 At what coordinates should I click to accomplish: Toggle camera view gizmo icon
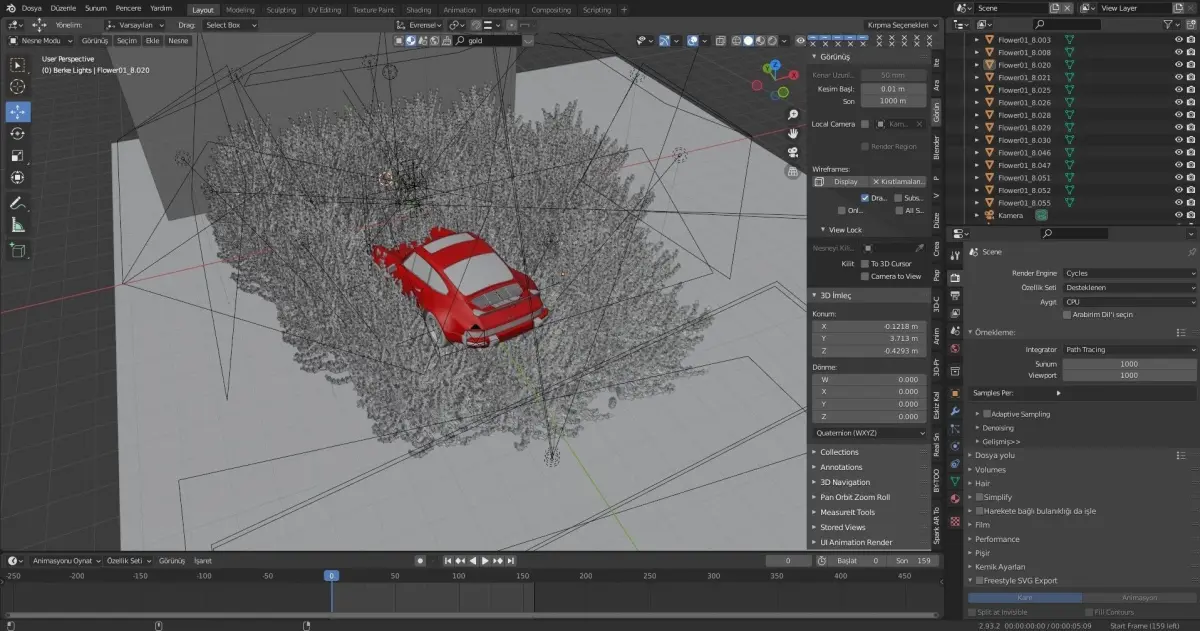[793, 152]
